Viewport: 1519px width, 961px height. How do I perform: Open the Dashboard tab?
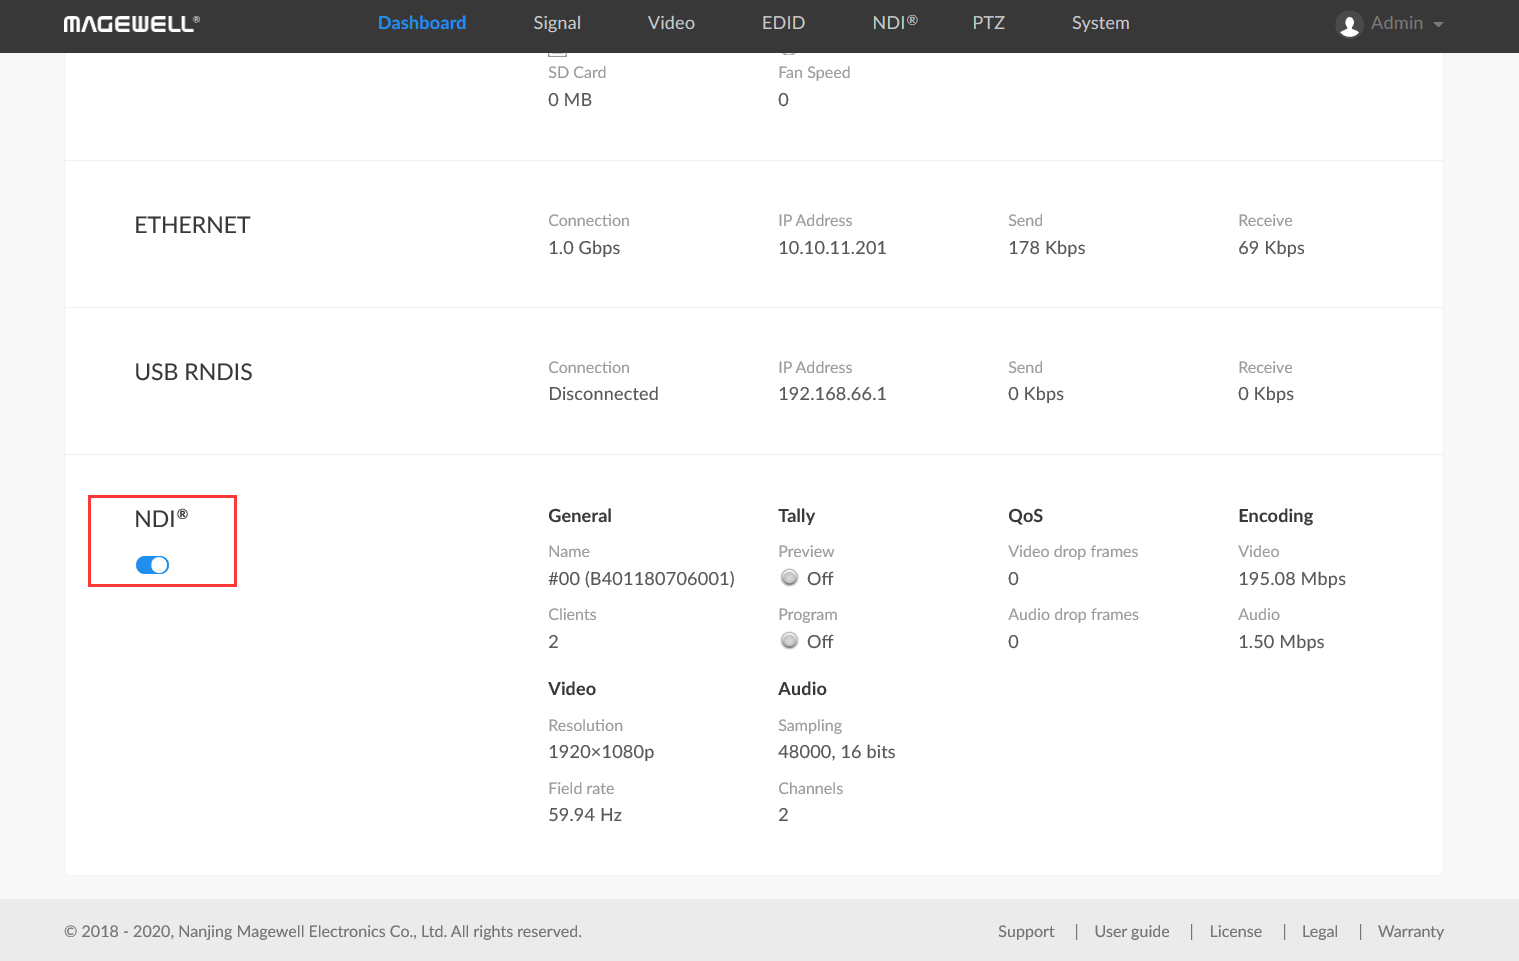[x=421, y=23]
